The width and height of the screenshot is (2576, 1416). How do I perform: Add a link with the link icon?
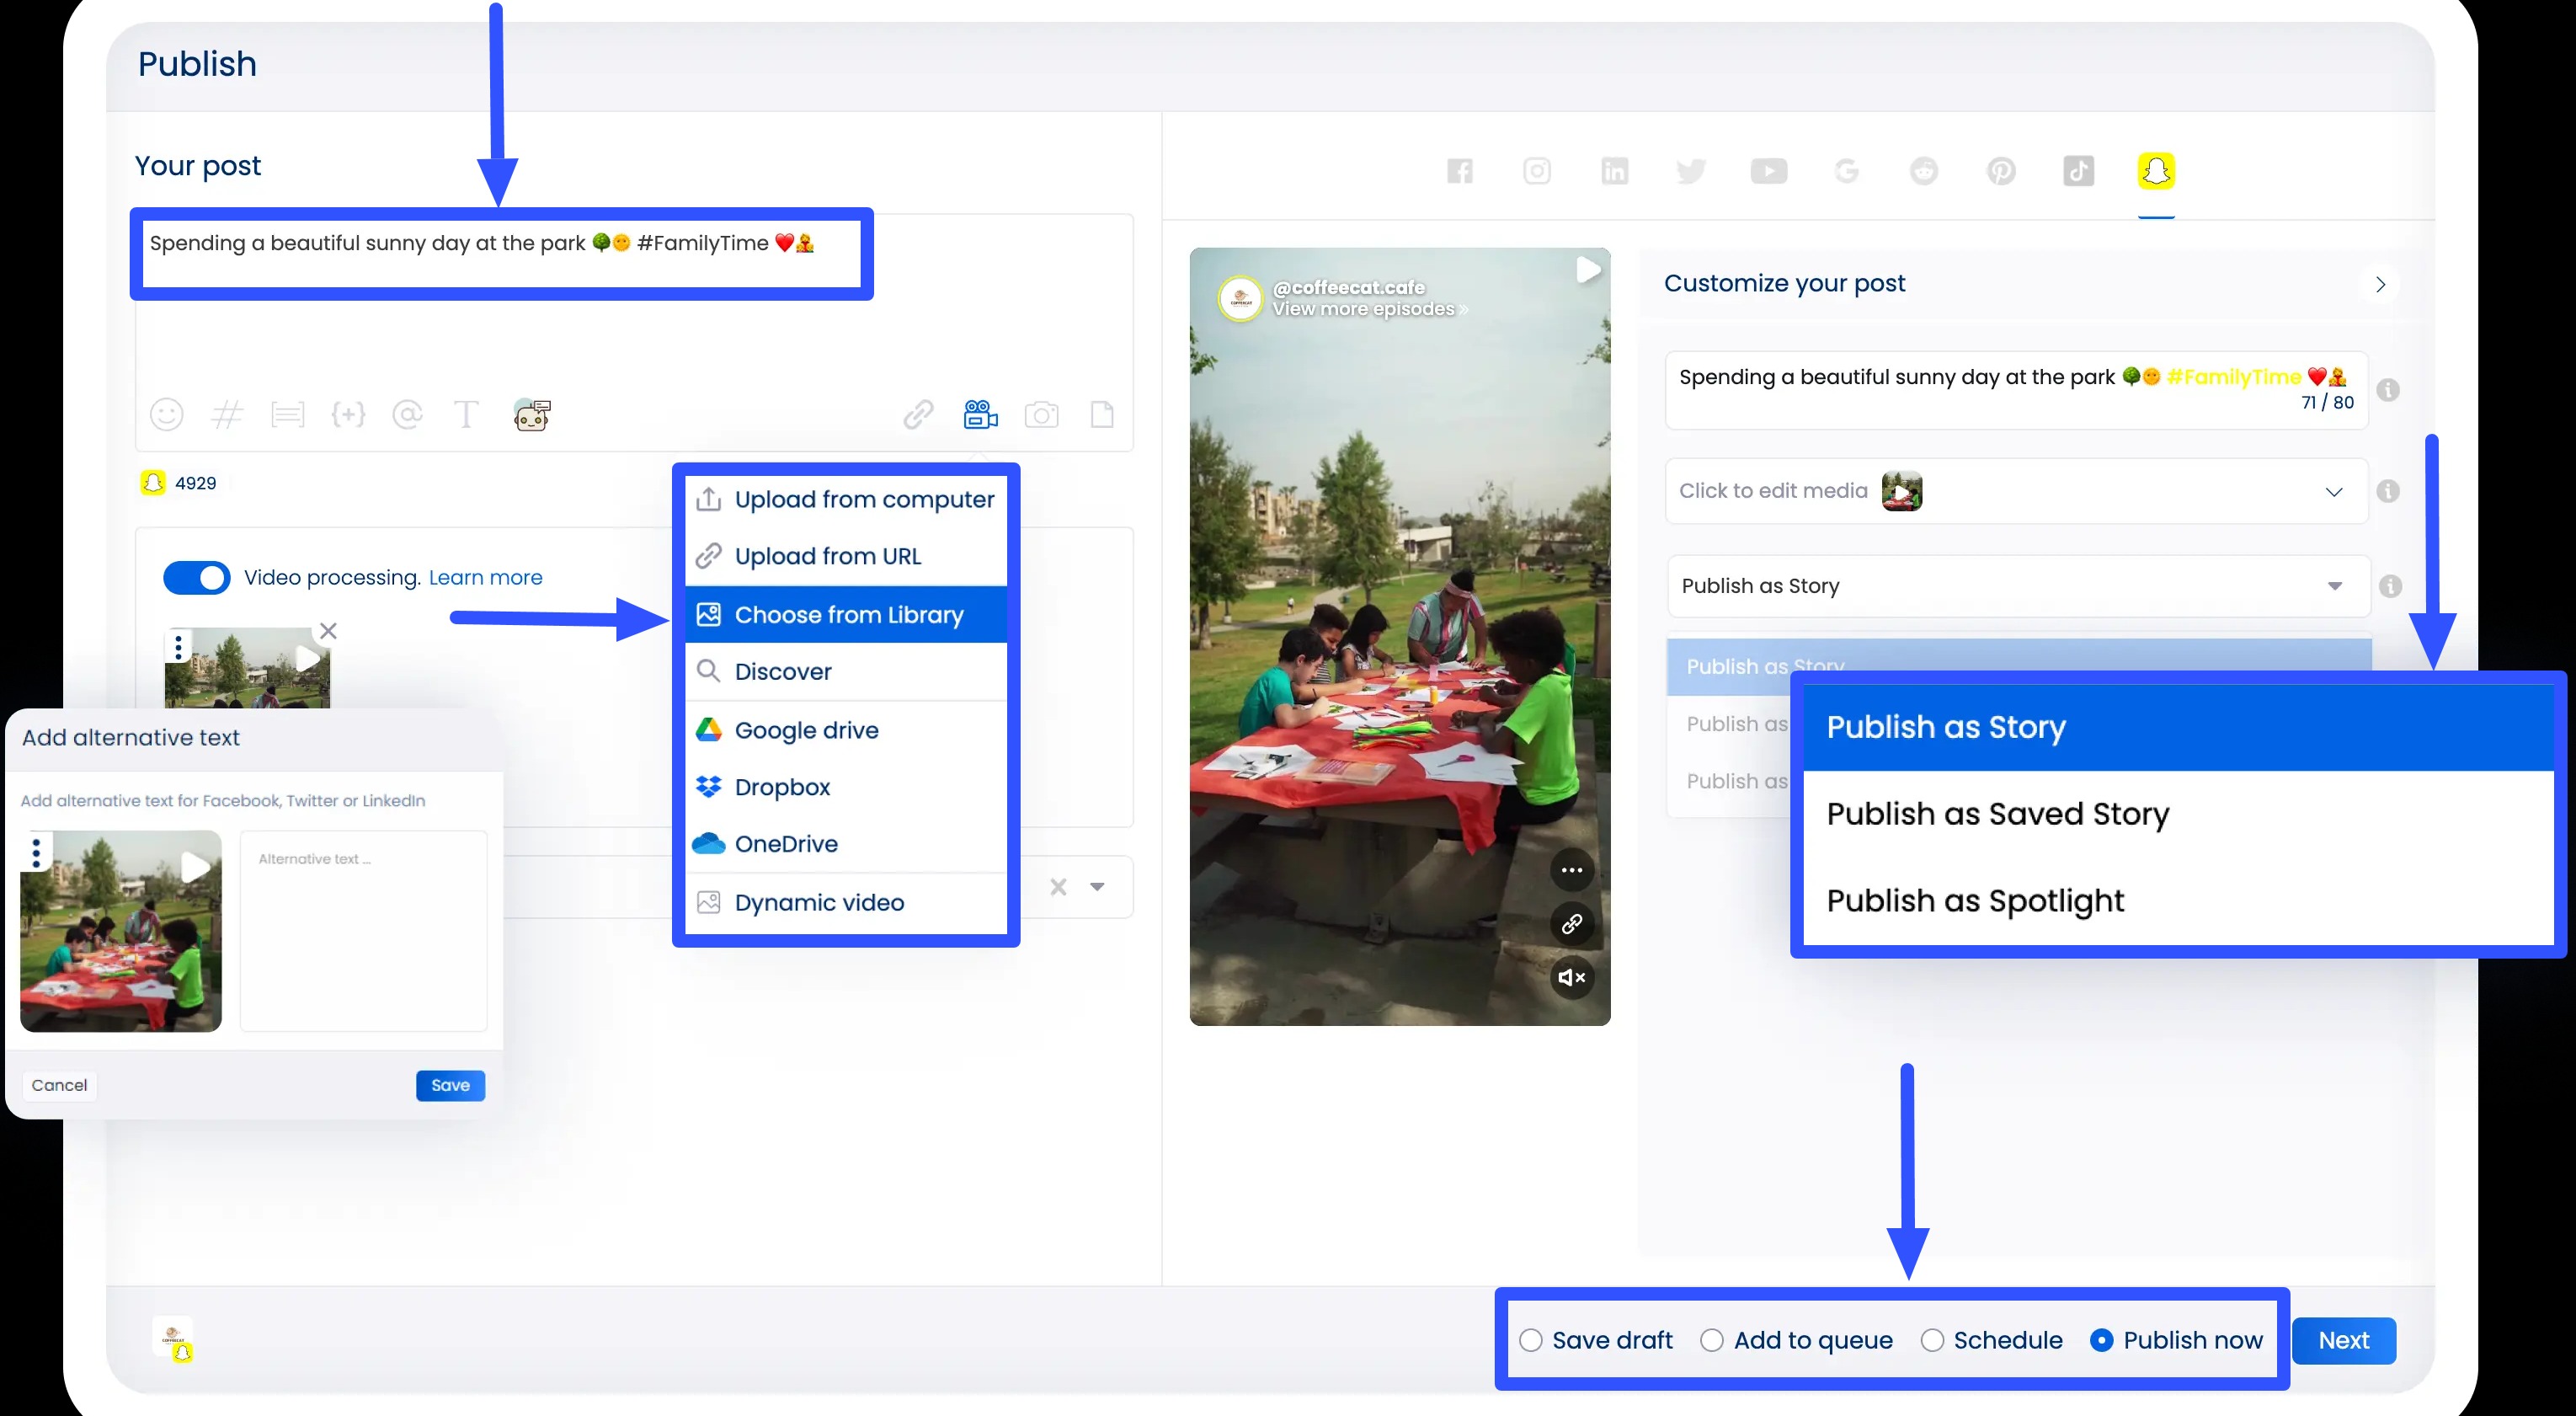917,414
